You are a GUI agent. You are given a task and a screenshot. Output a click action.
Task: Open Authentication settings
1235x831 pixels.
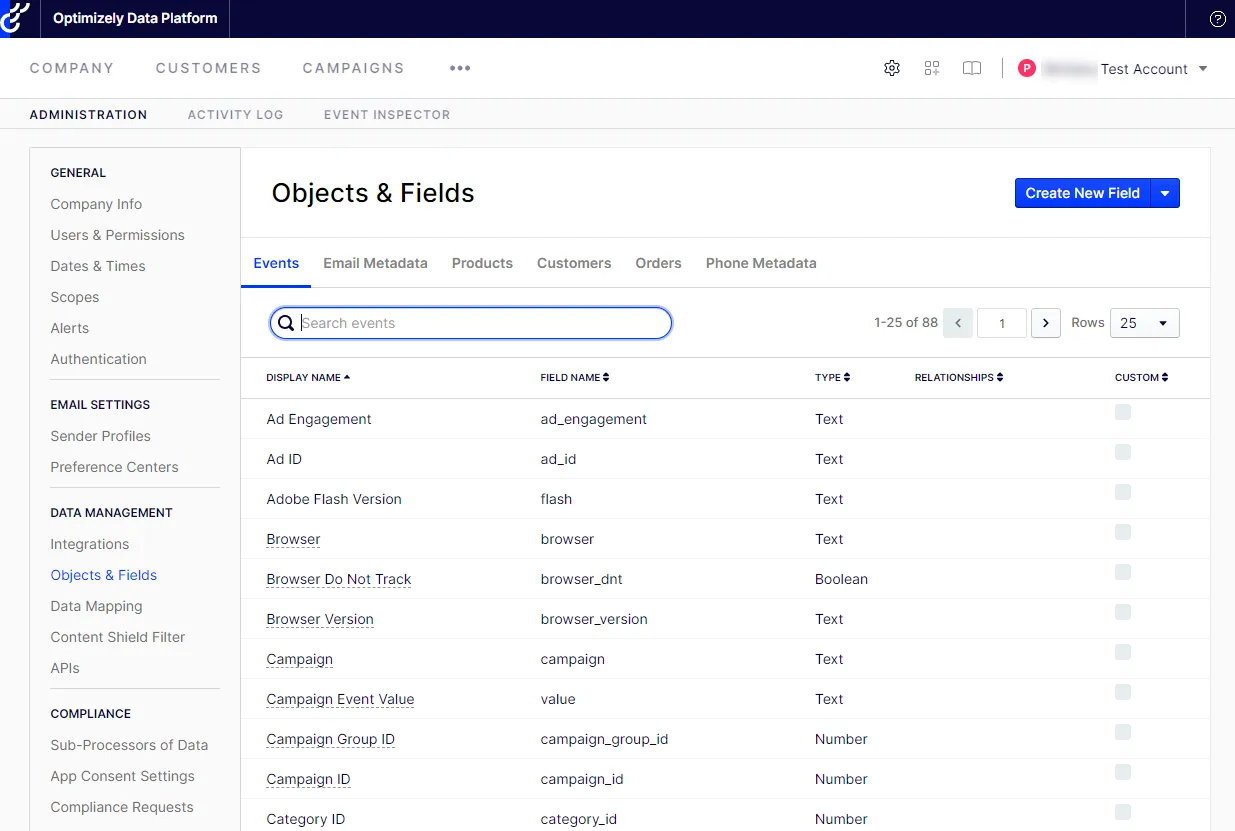click(98, 359)
